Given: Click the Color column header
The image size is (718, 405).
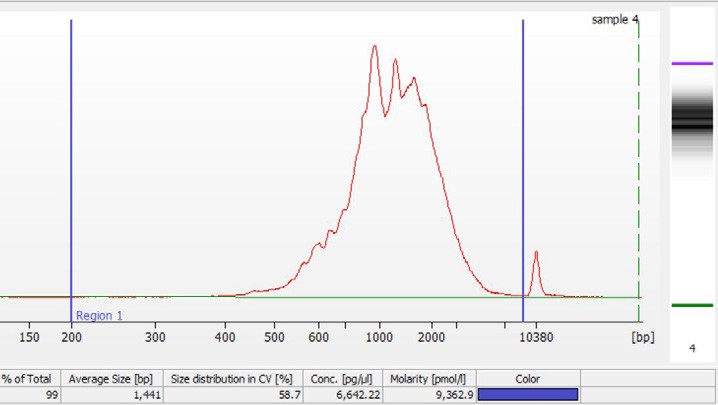Looking at the screenshot, I should pyautogui.click(x=527, y=379).
